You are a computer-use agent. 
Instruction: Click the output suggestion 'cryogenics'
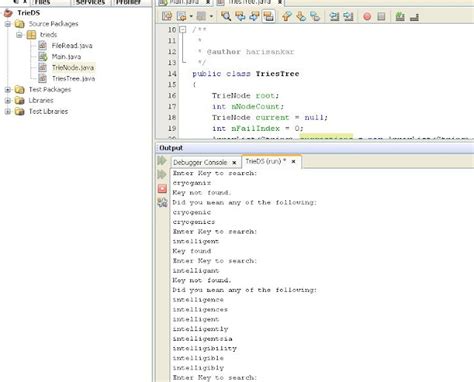pyautogui.click(x=194, y=222)
